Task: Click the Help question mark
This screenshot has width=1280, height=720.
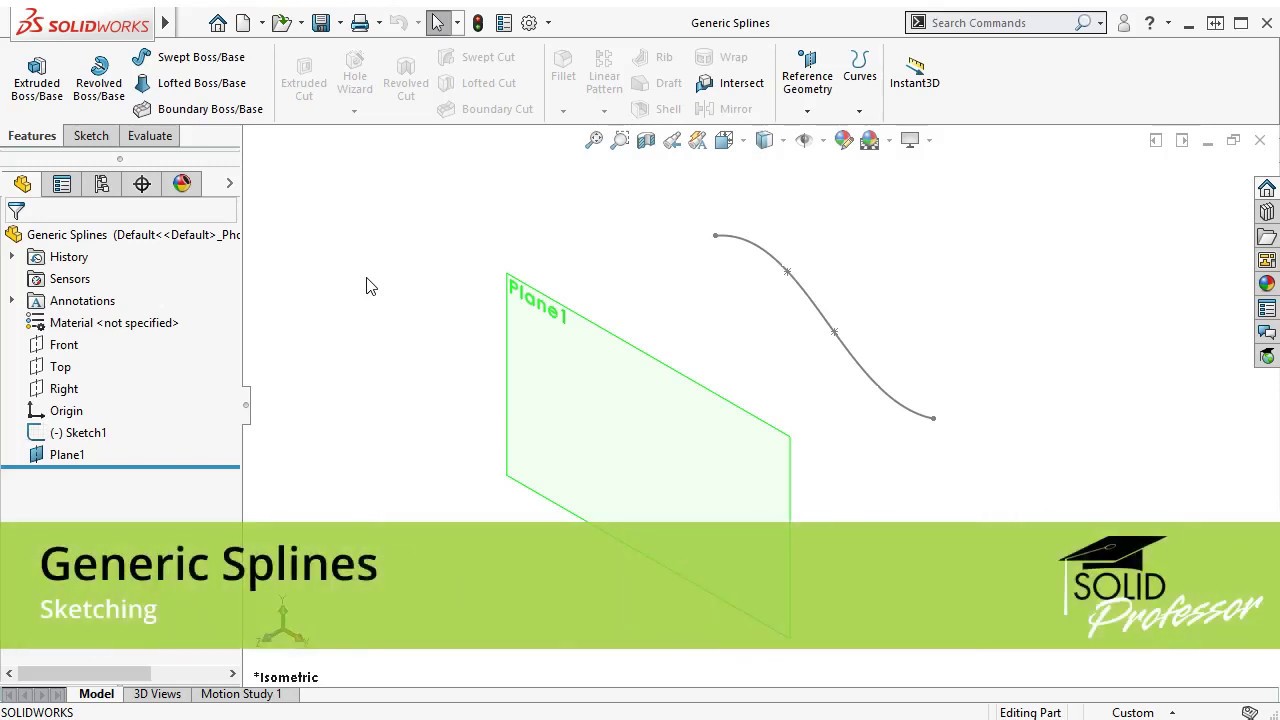Action: pos(1149,22)
